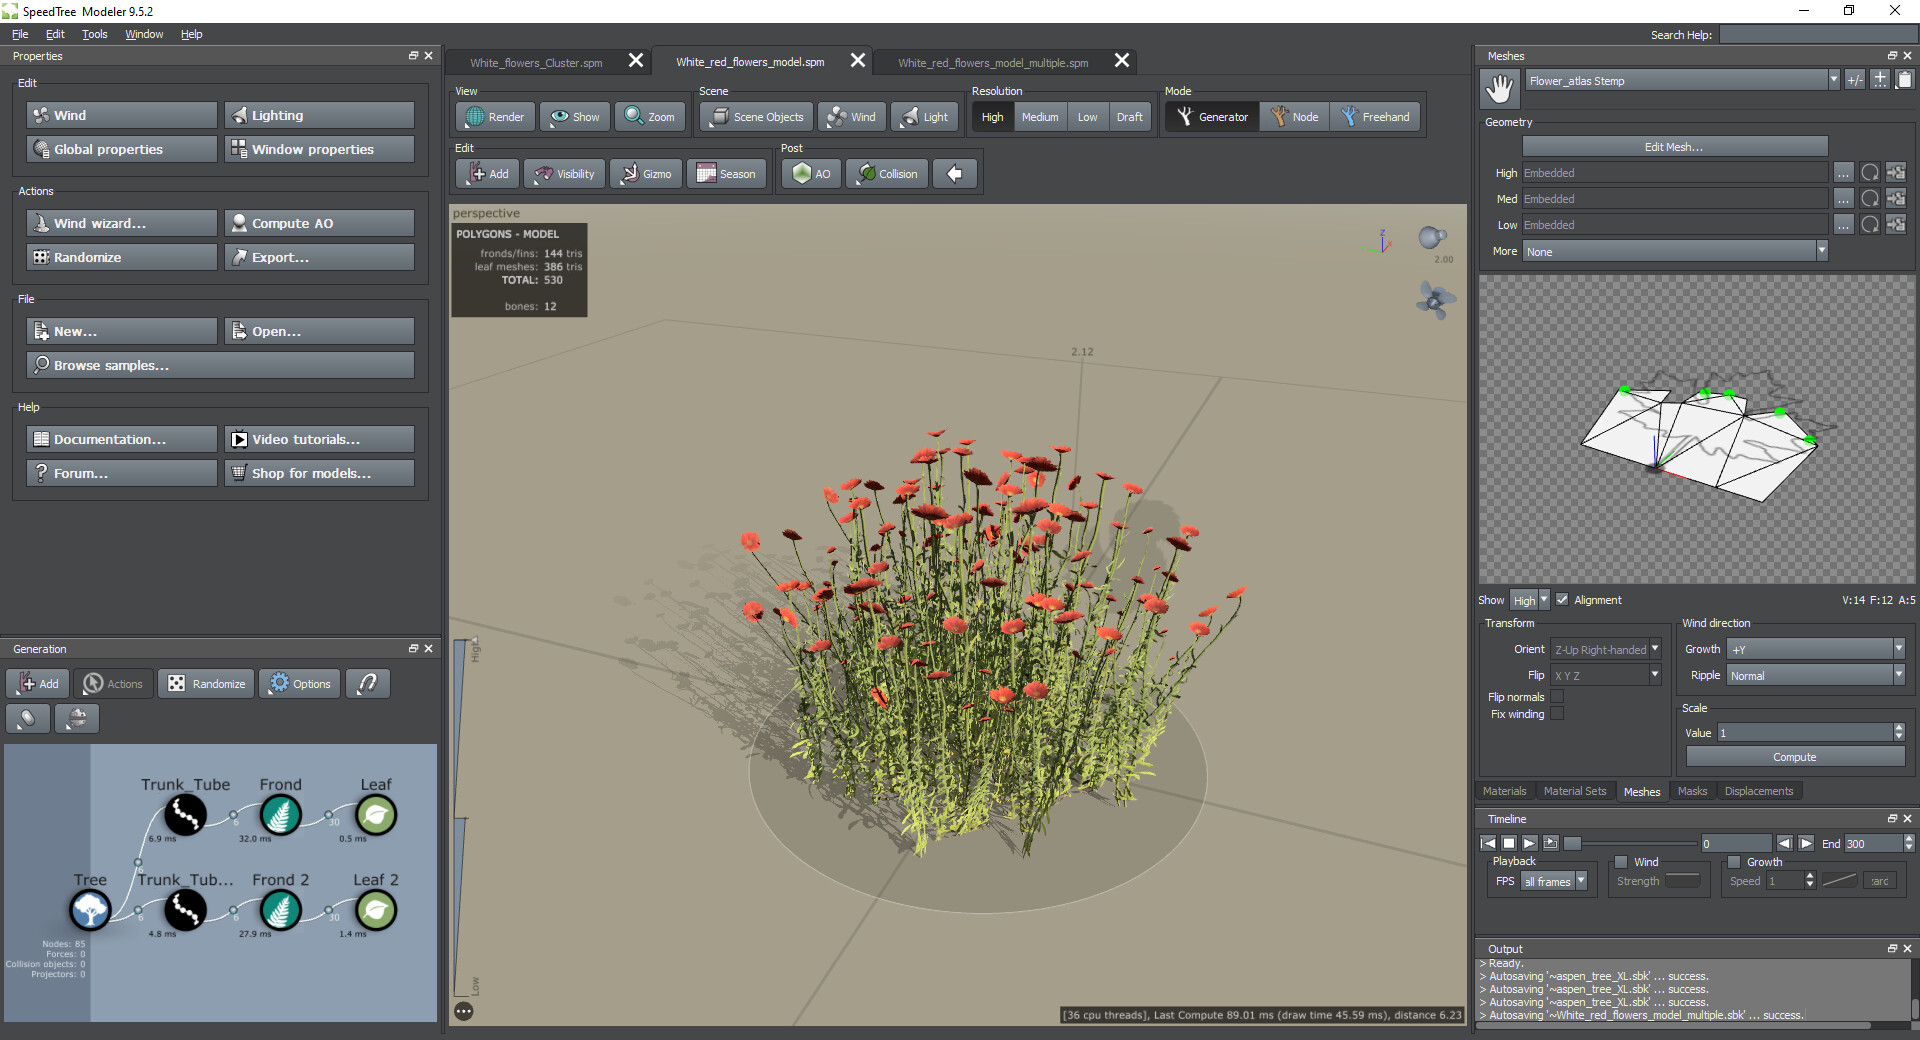Open the Tools menu
Screen dimensions: 1920x1040
tap(94, 34)
